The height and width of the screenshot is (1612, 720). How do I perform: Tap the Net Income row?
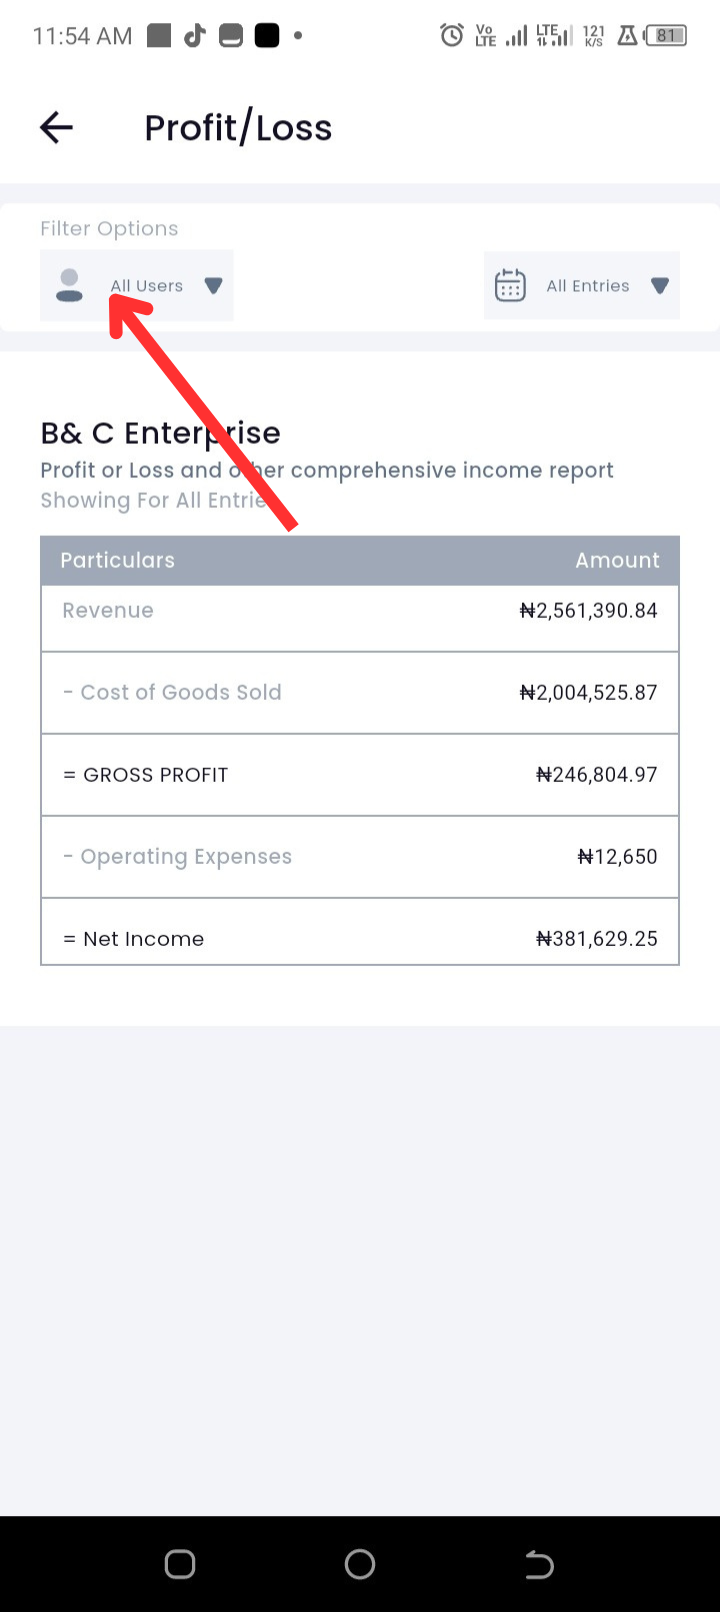point(360,932)
